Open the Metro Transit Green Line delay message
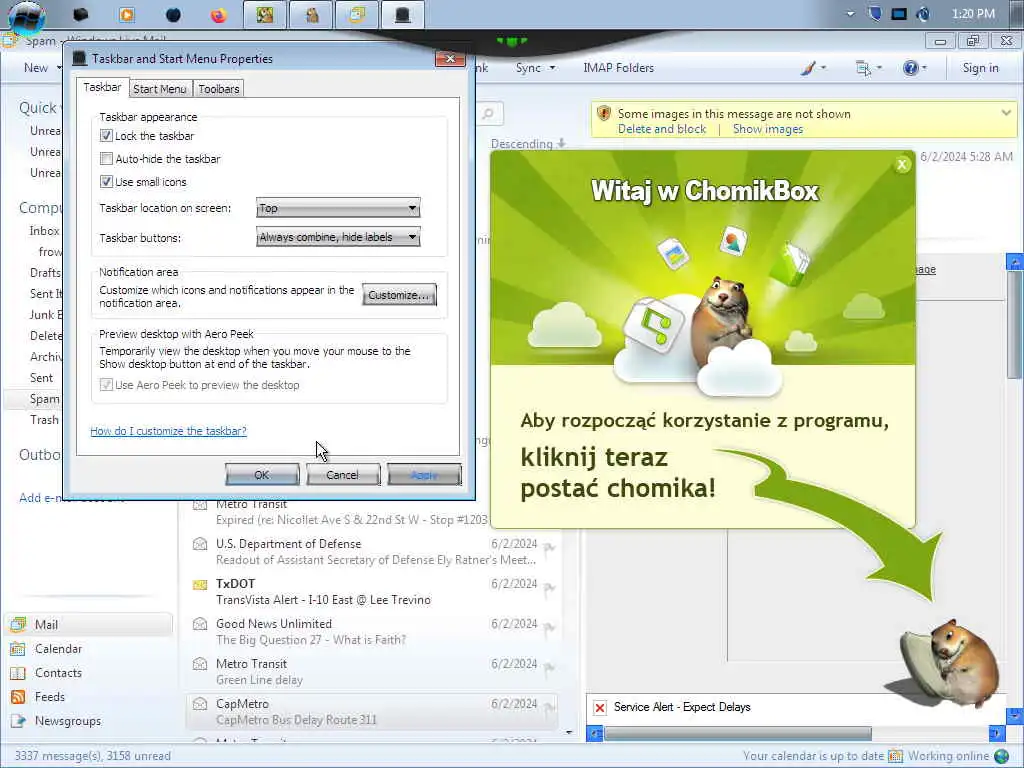The image size is (1024, 768). pos(372,671)
